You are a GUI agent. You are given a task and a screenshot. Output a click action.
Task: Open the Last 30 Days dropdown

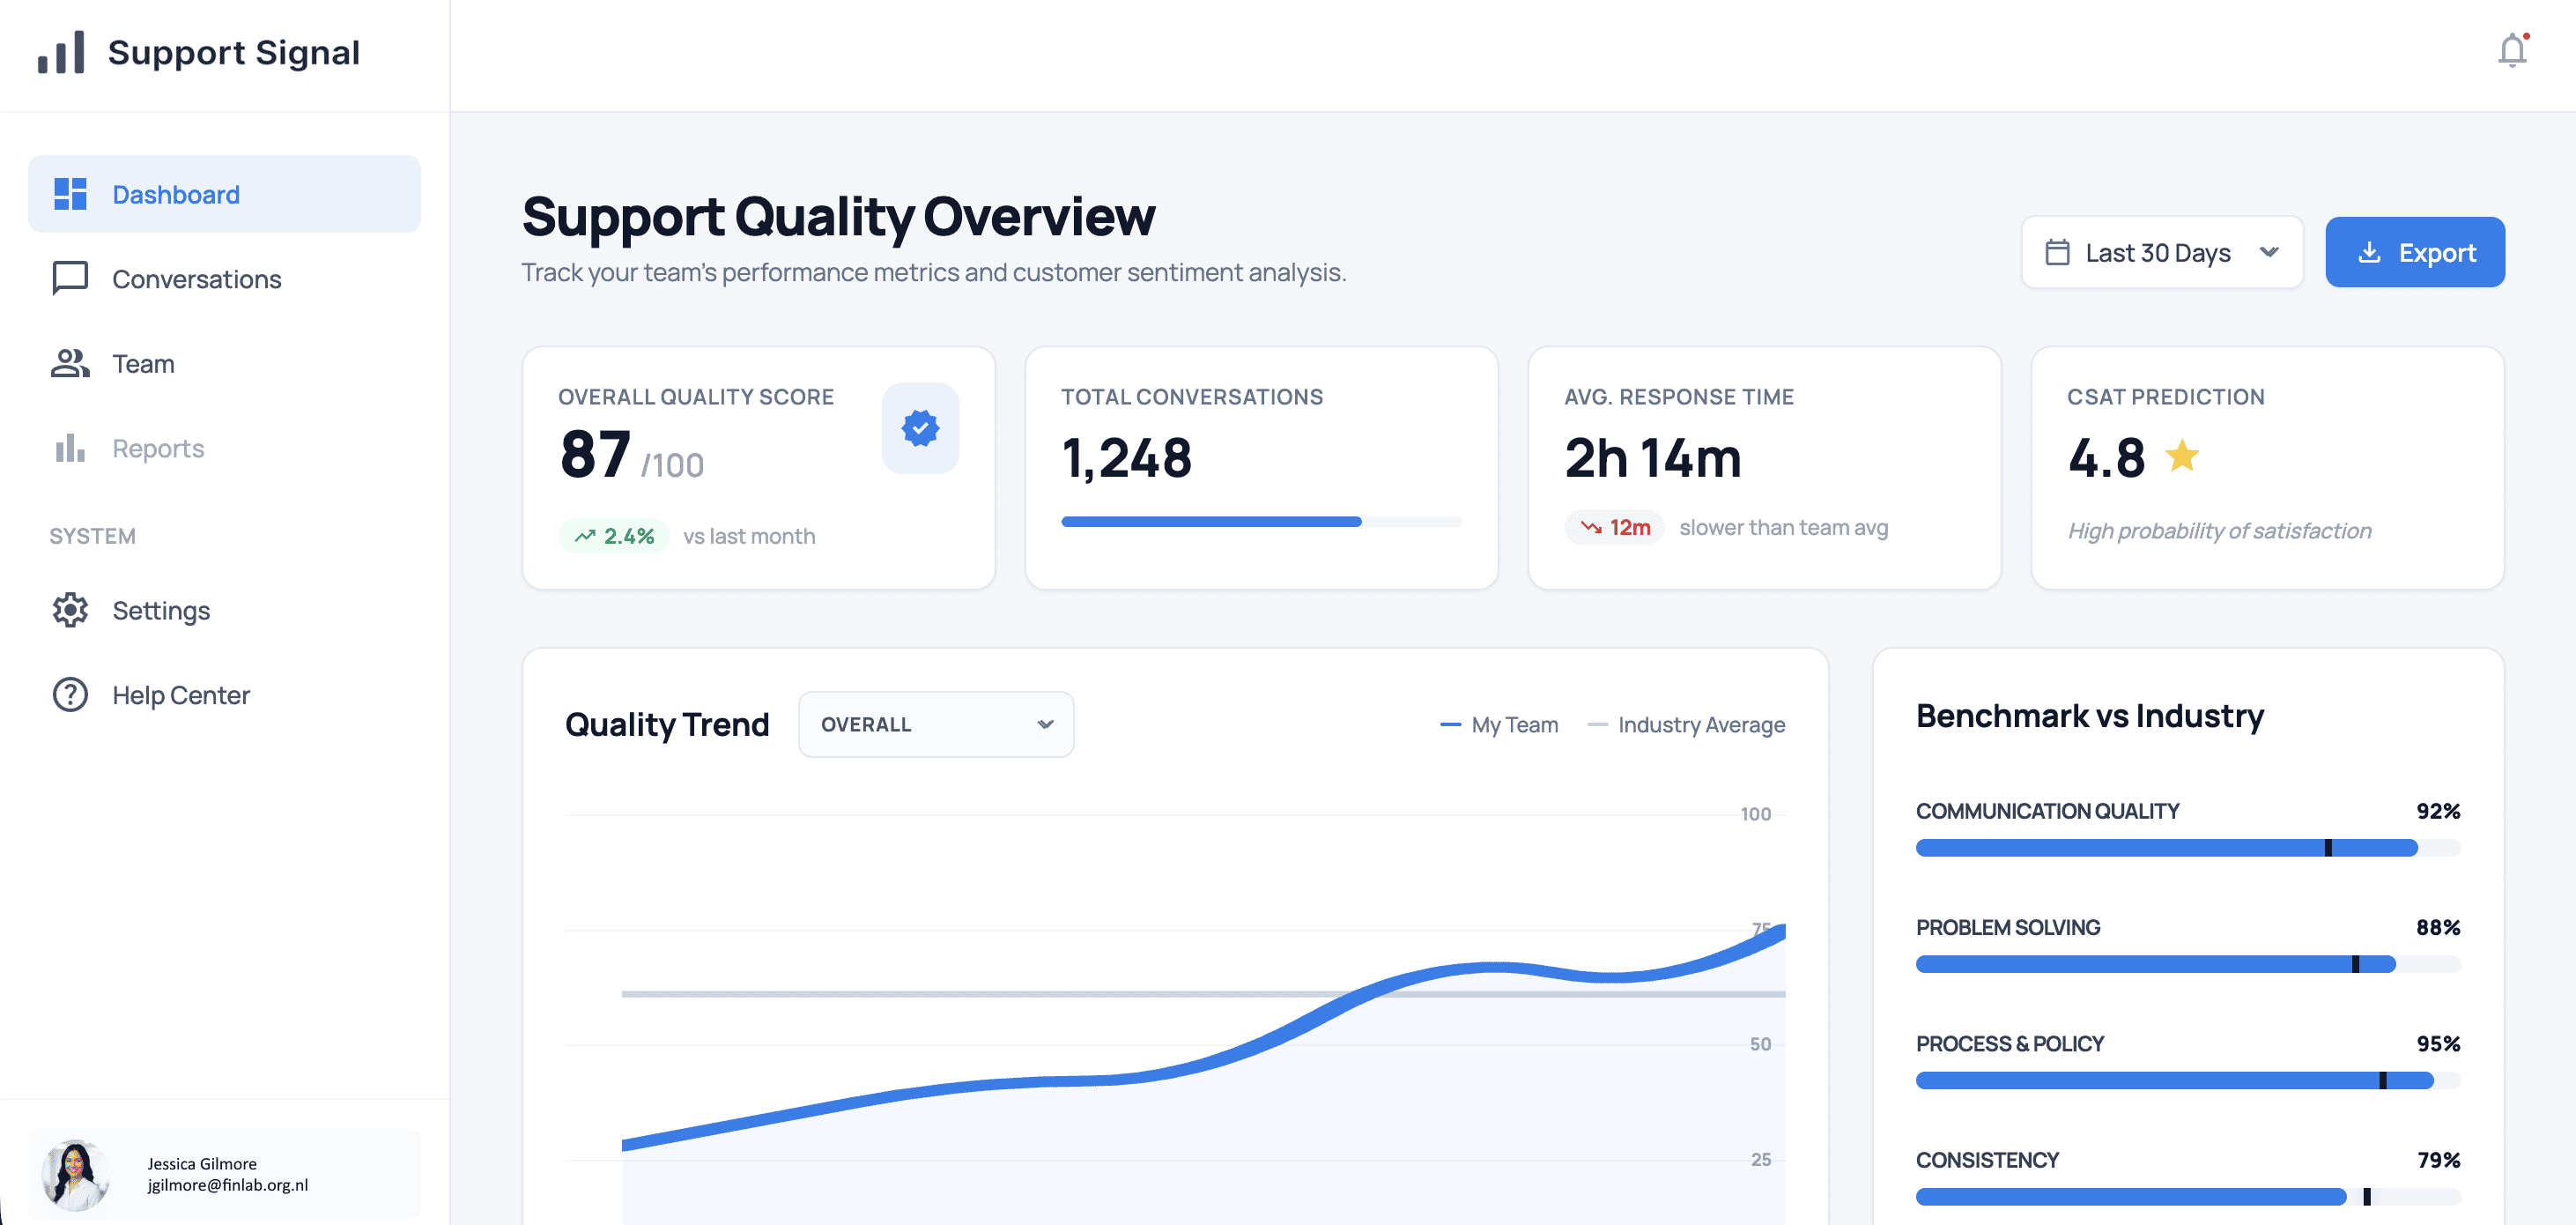[x=2161, y=252]
